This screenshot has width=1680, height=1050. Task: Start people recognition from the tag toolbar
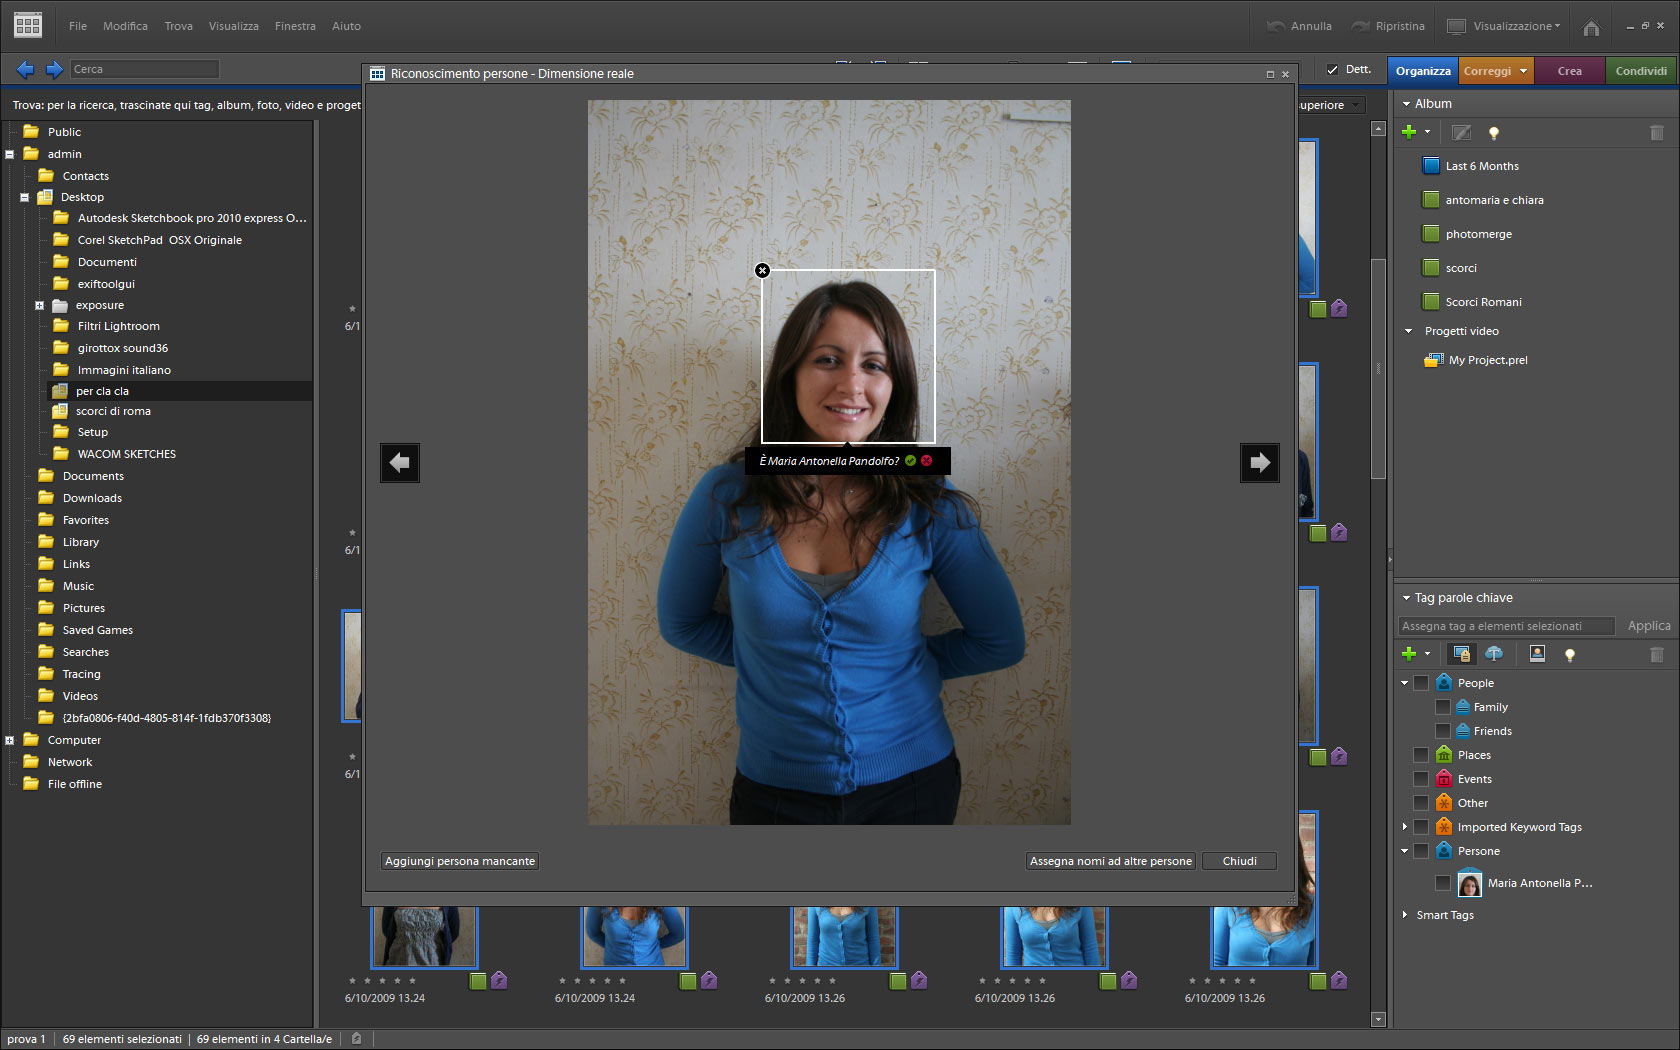coord(1537,654)
